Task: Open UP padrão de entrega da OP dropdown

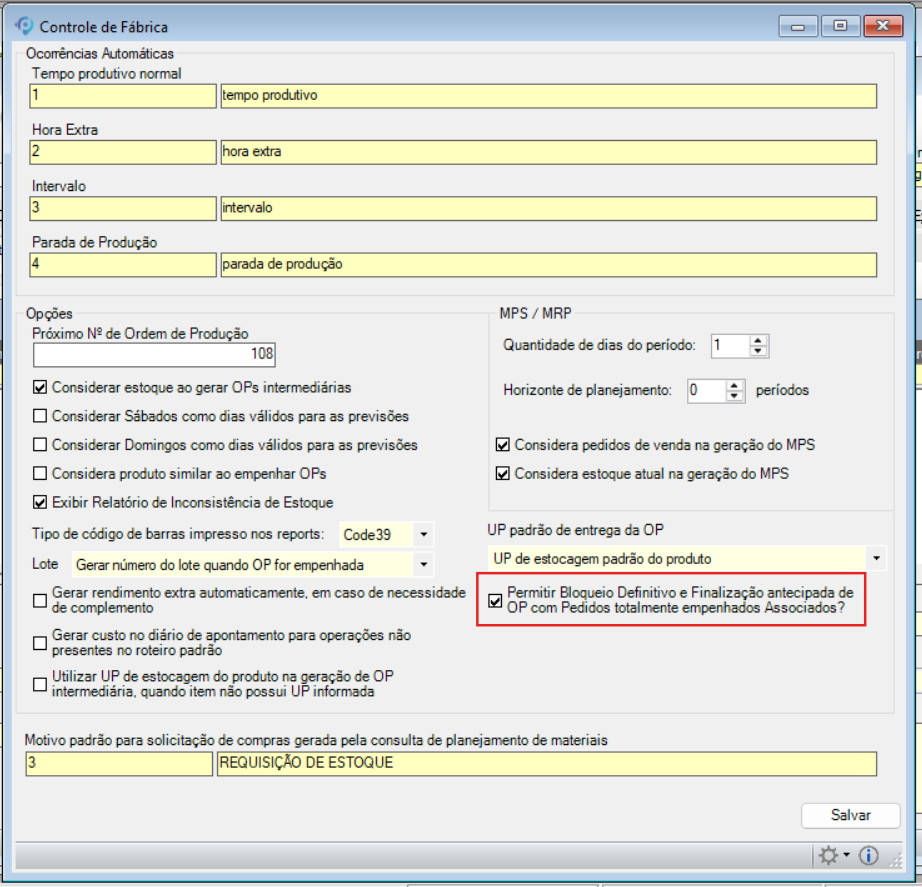Action: click(x=876, y=558)
